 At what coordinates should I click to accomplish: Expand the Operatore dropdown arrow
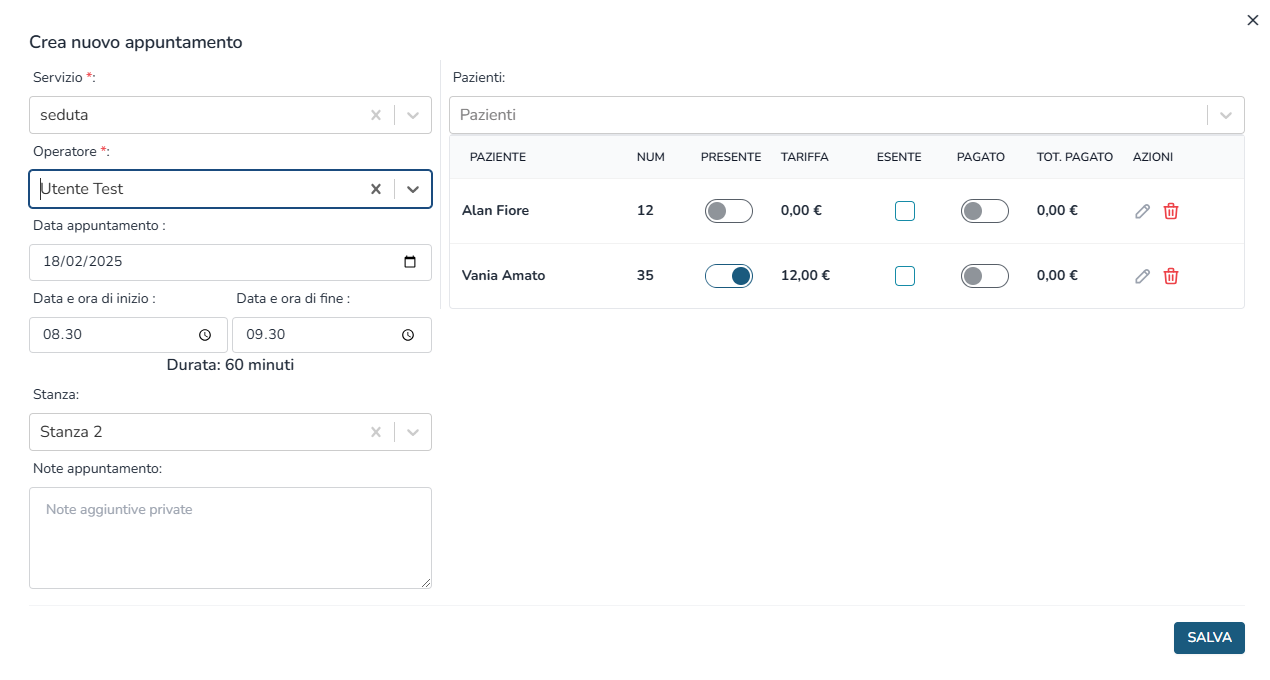click(x=413, y=189)
